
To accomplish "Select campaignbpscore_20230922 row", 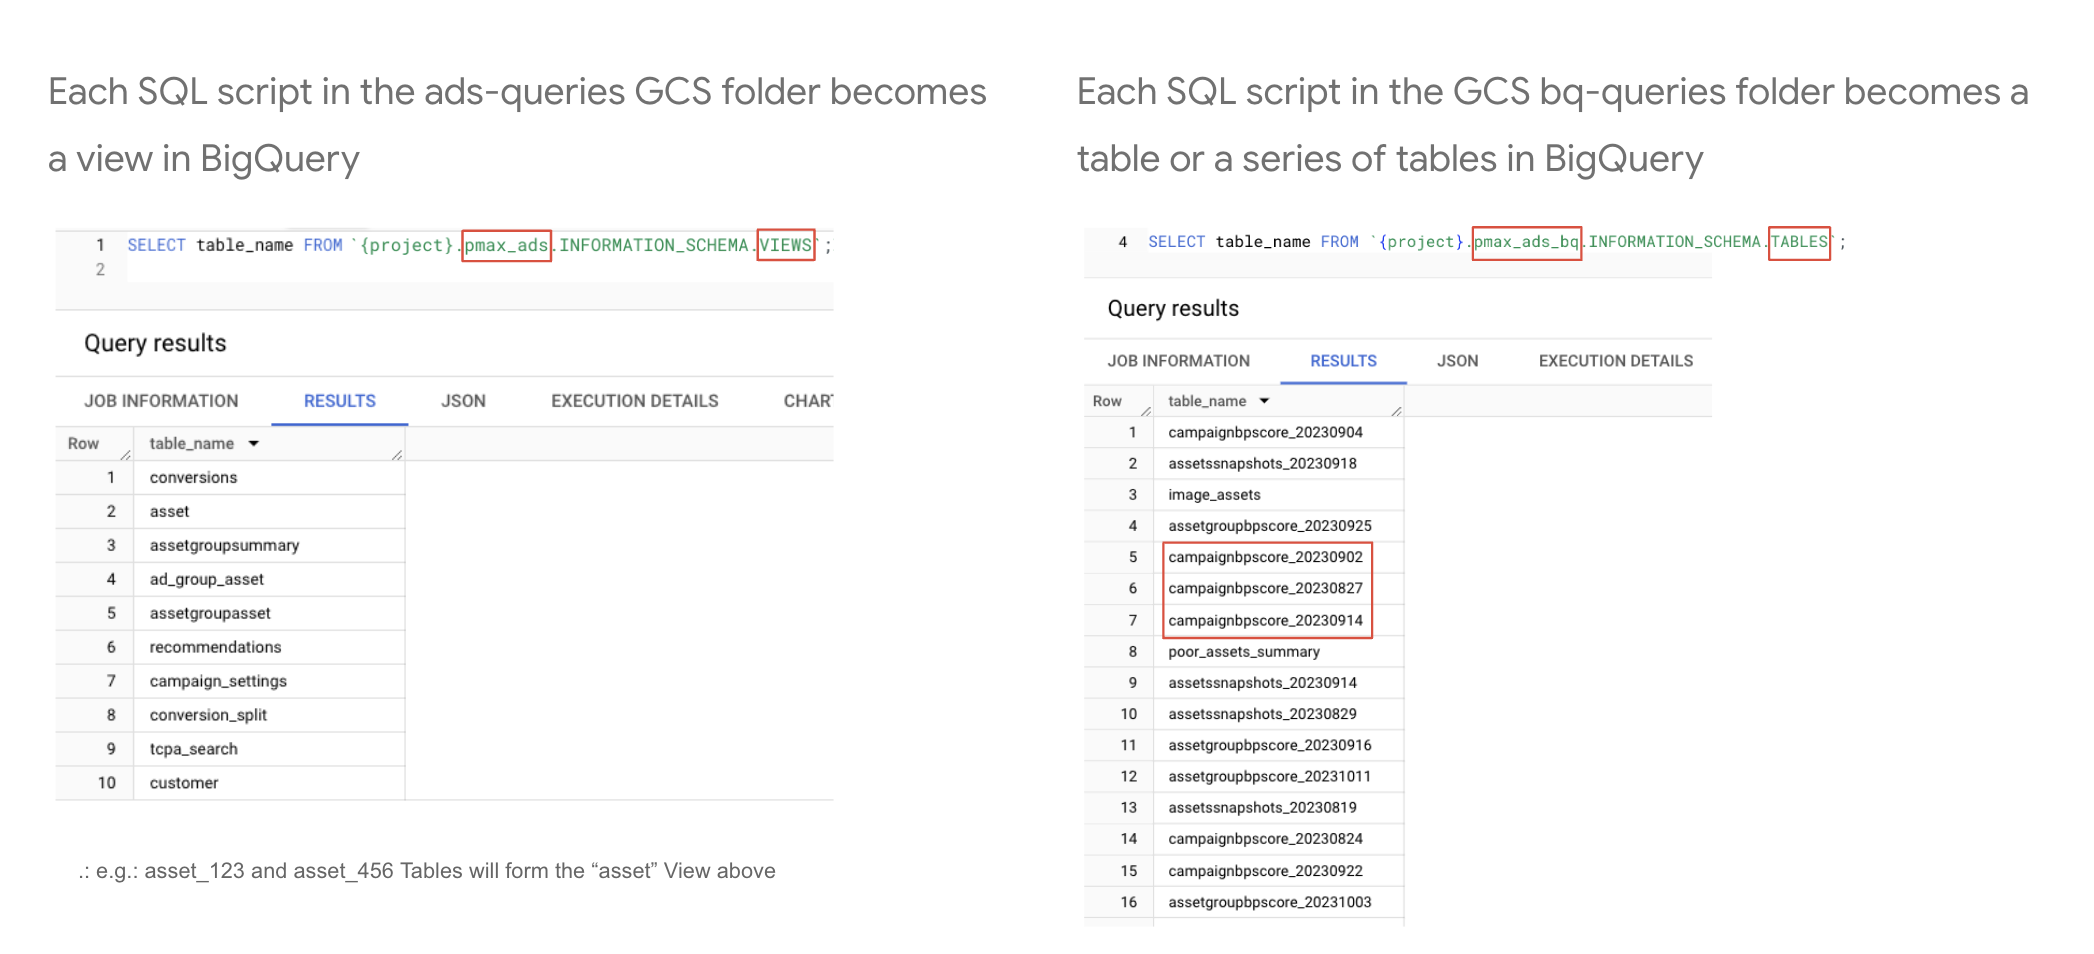I will (1244, 871).
